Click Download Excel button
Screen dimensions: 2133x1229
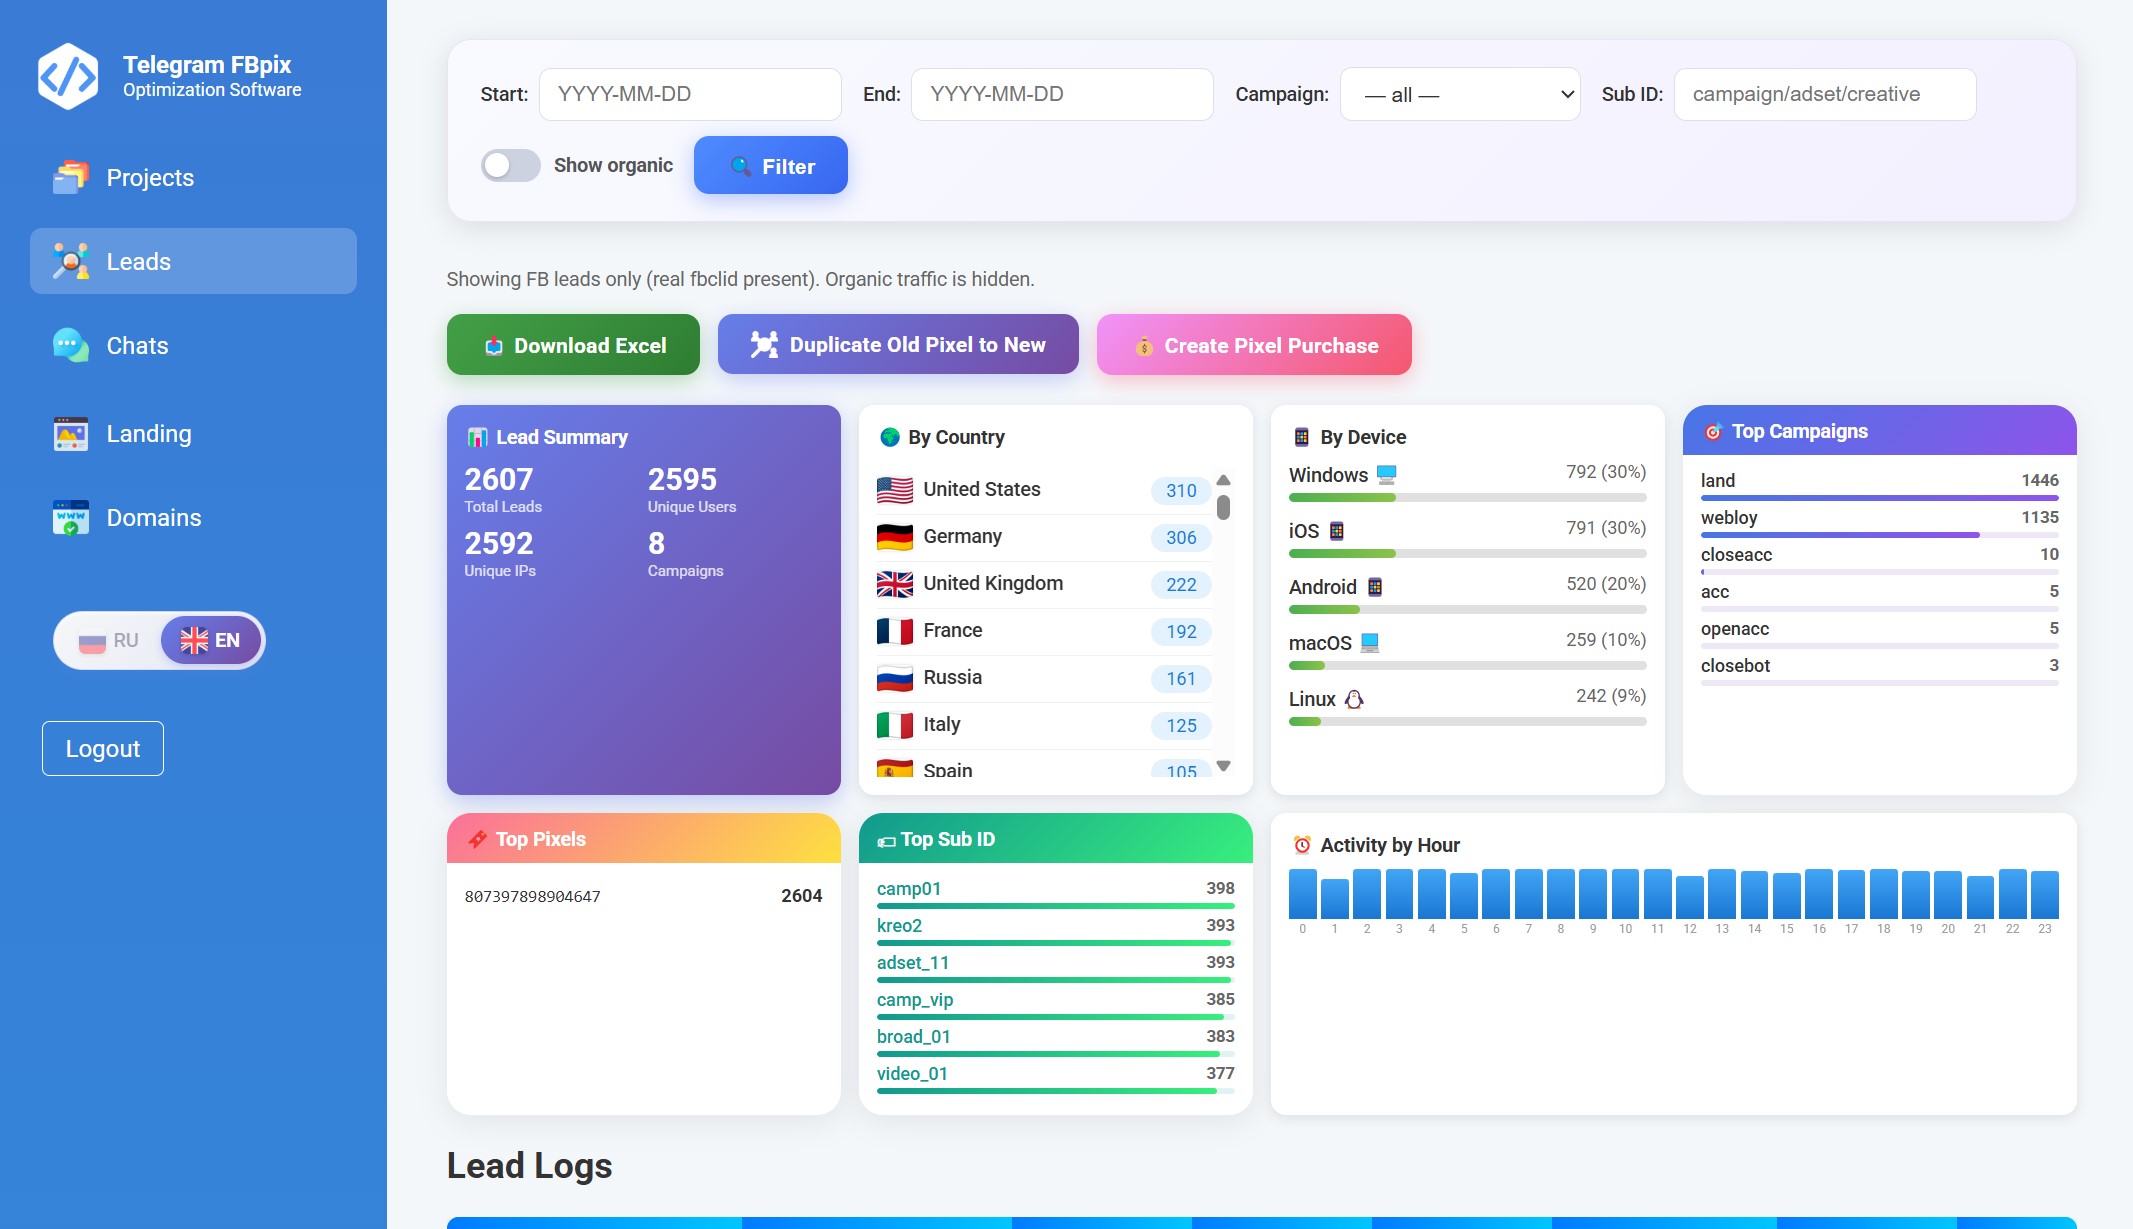pyautogui.click(x=573, y=345)
